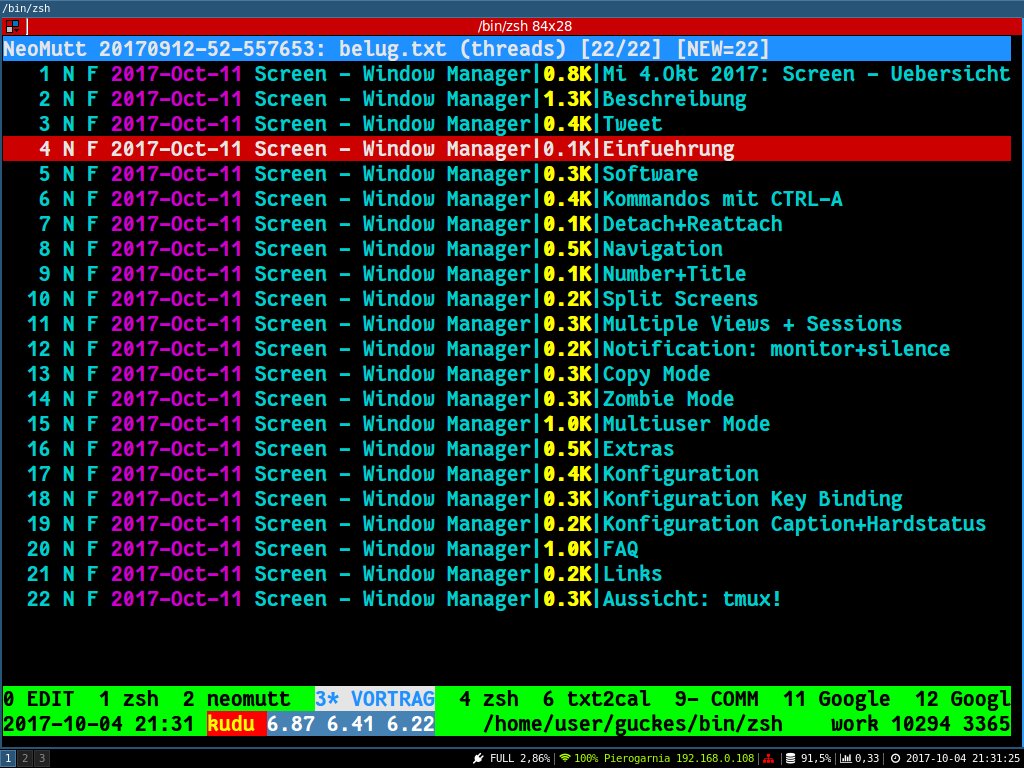Click the clock icon in status bar

point(895,758)
